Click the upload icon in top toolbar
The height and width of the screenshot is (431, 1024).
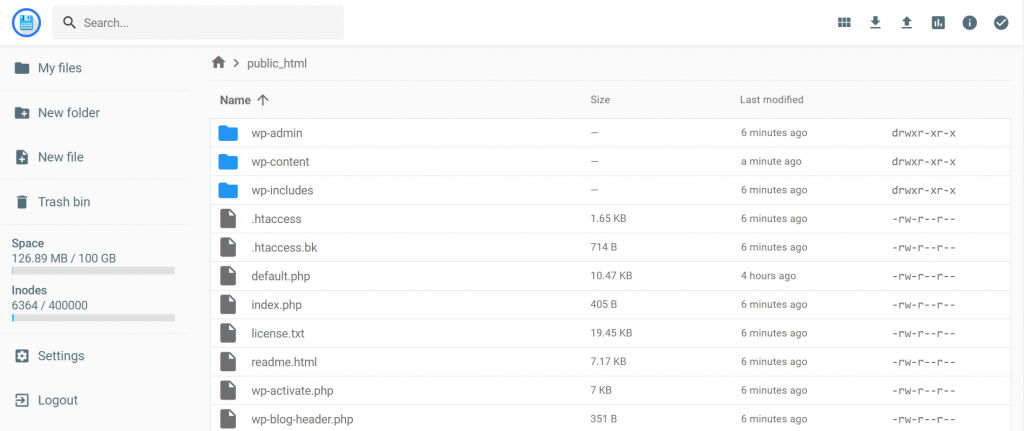pyautogui.click(x=907, y=22)
